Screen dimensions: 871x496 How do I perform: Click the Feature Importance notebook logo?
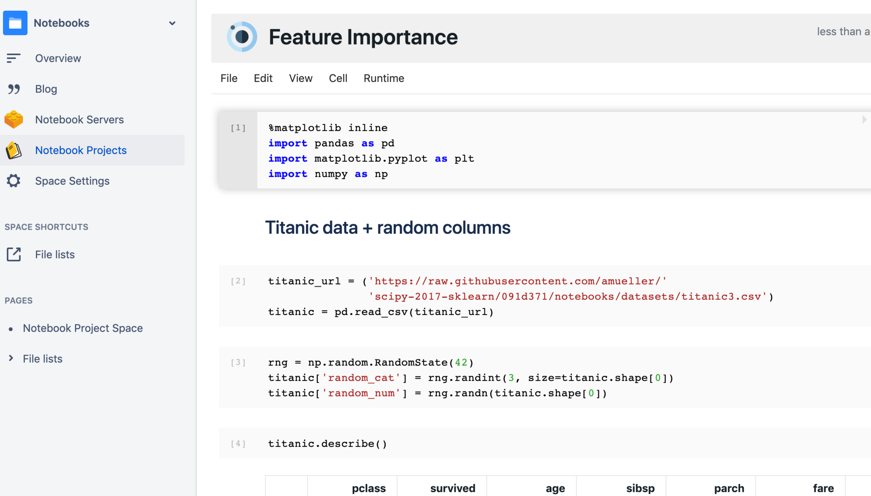242,37
